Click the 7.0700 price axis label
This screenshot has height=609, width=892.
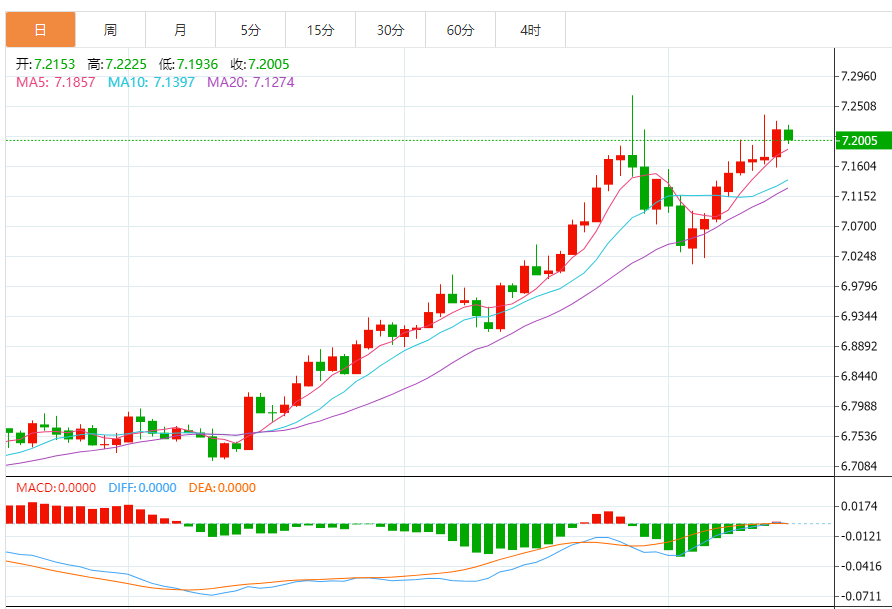858,226
